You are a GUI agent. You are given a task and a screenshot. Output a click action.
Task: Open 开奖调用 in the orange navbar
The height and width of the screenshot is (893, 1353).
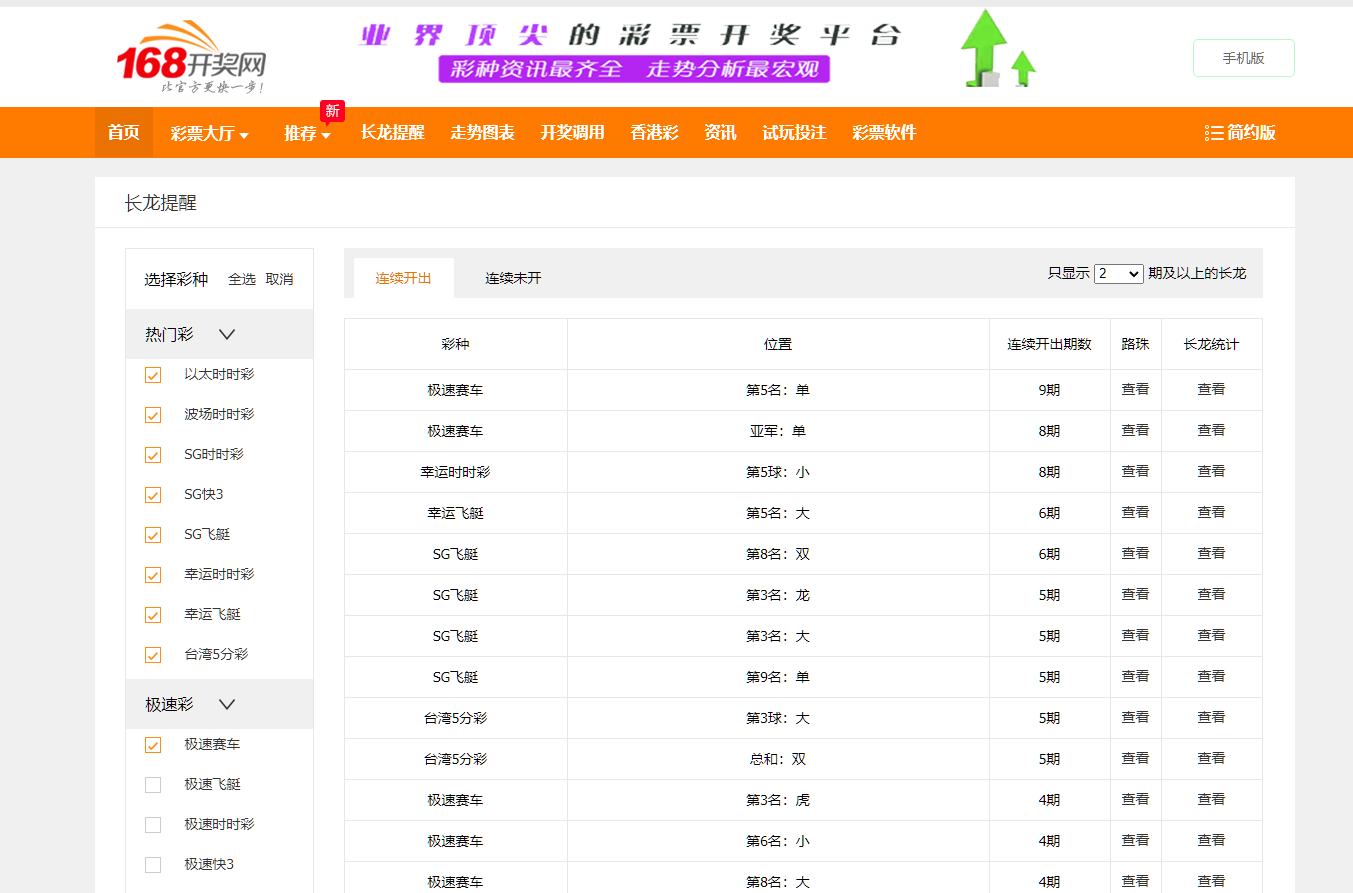coord(570,131)
